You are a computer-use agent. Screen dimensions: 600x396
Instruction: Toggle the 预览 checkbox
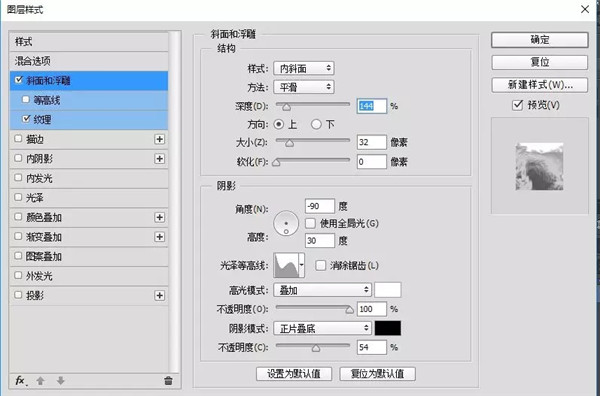point(517,105)
